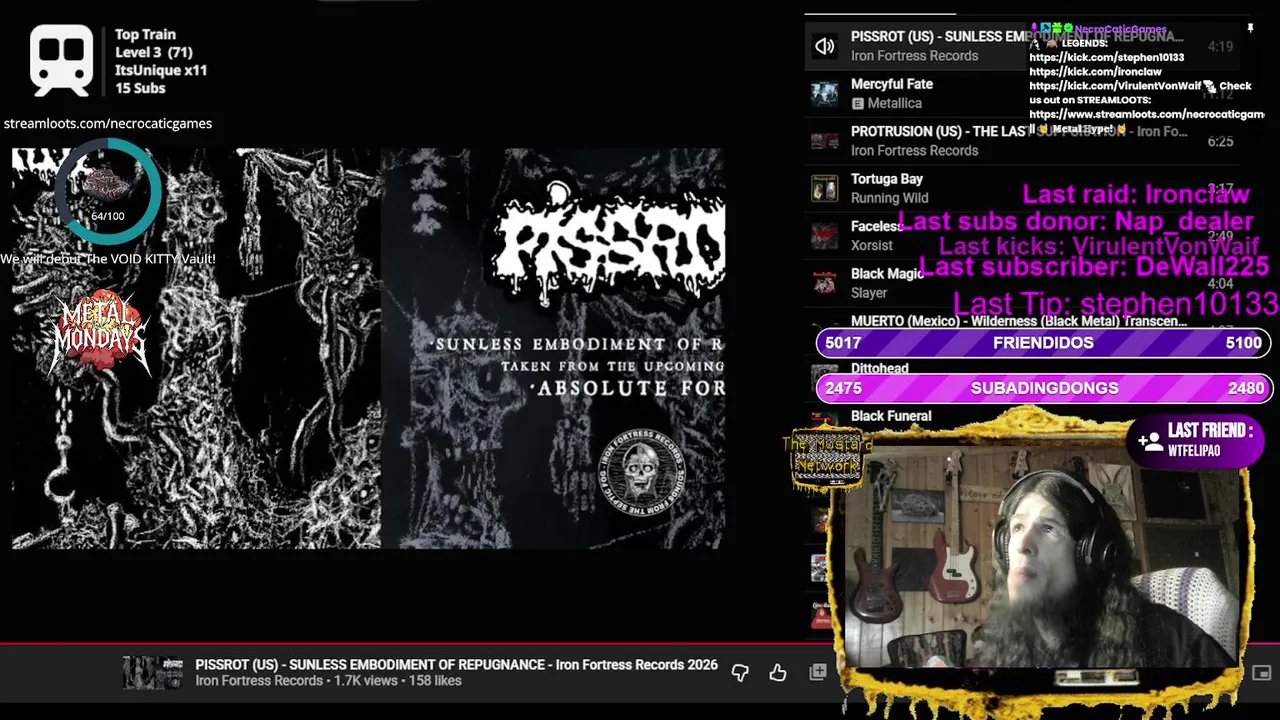This screenshot has height=720, width=1280.
Task: Click the Faceless track thumbnail in the queue
Action: pyautogui.click(x=824, y=236)
